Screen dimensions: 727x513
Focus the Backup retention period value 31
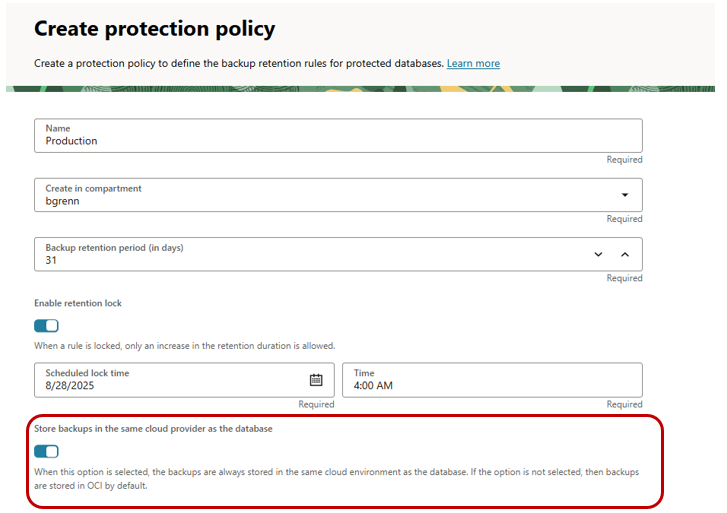52,260
